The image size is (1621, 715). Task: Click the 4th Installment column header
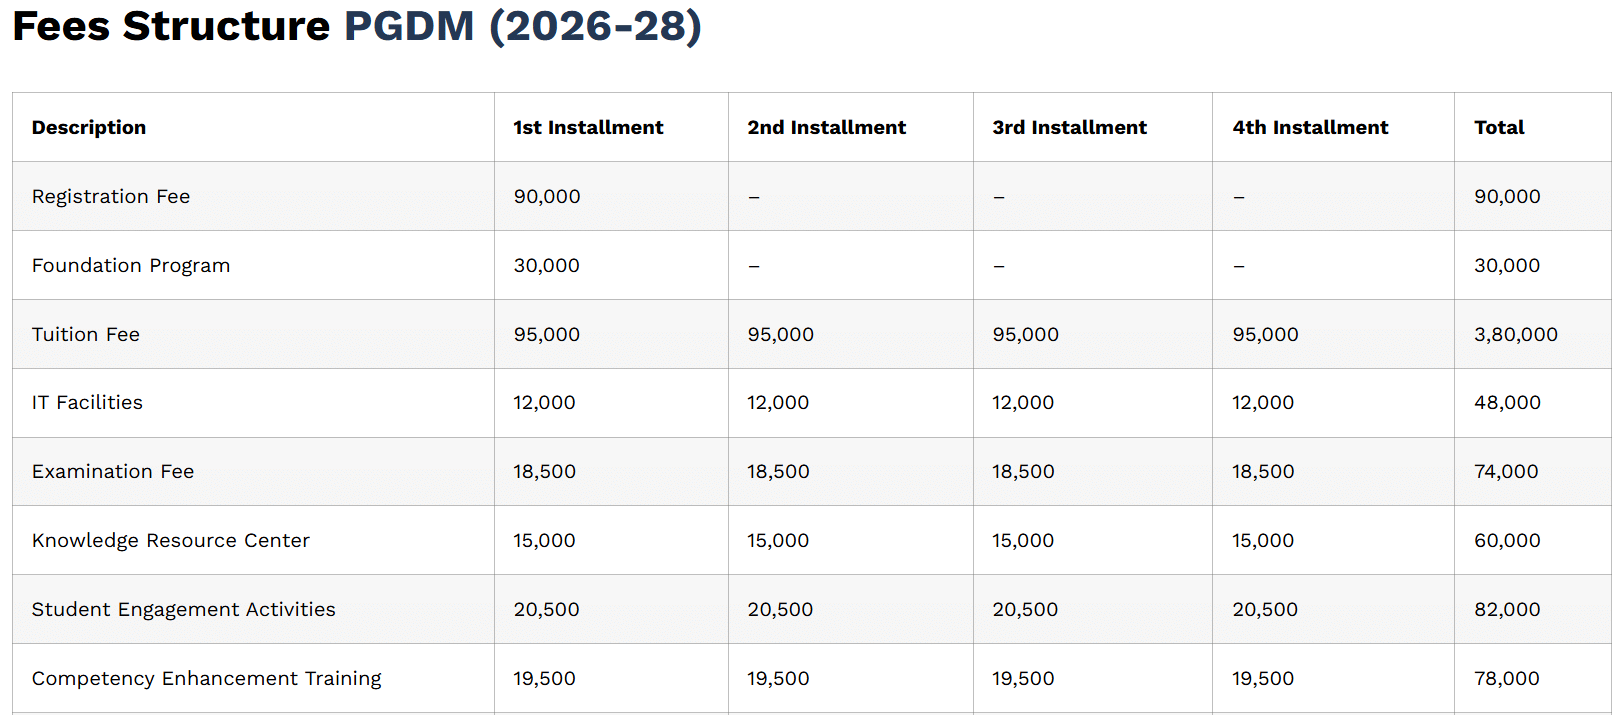coord(1310,127)
